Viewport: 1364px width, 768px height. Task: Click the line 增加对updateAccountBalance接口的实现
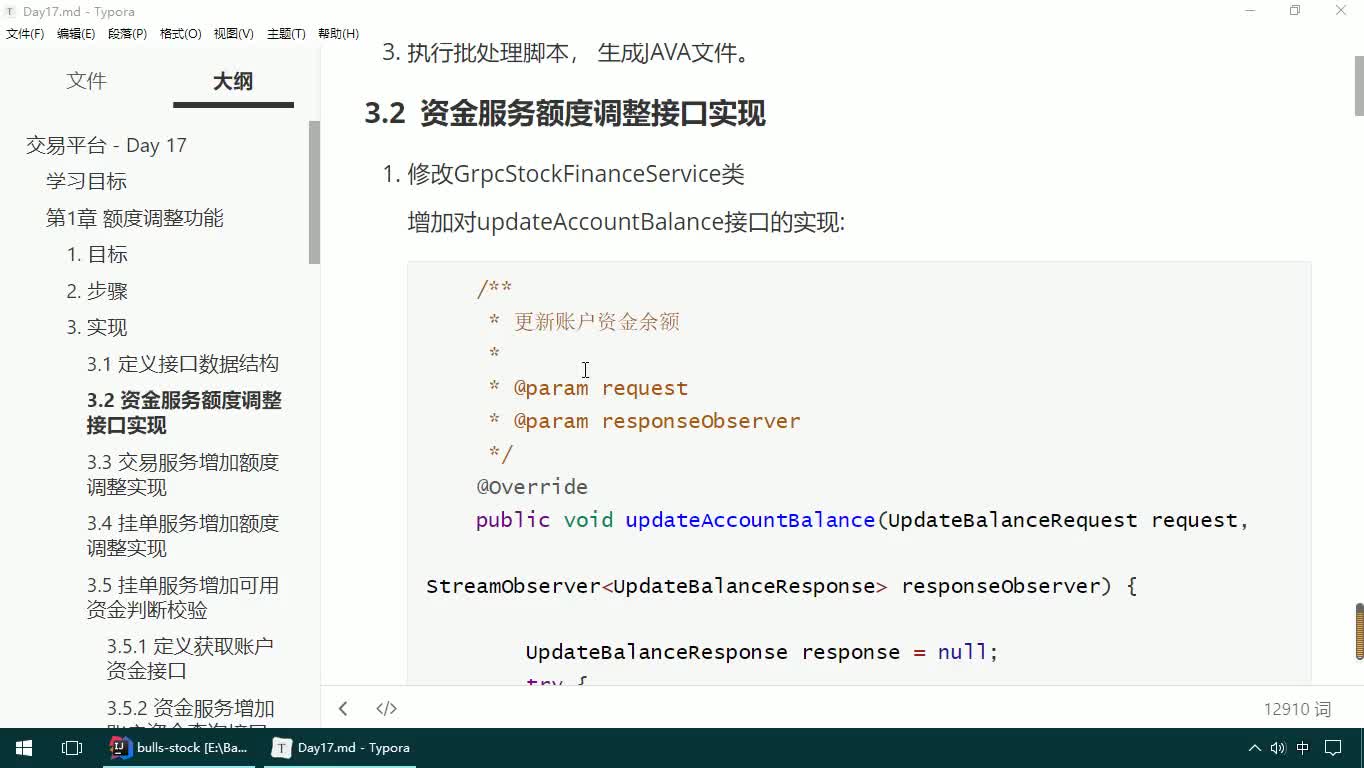coord(626,222)
